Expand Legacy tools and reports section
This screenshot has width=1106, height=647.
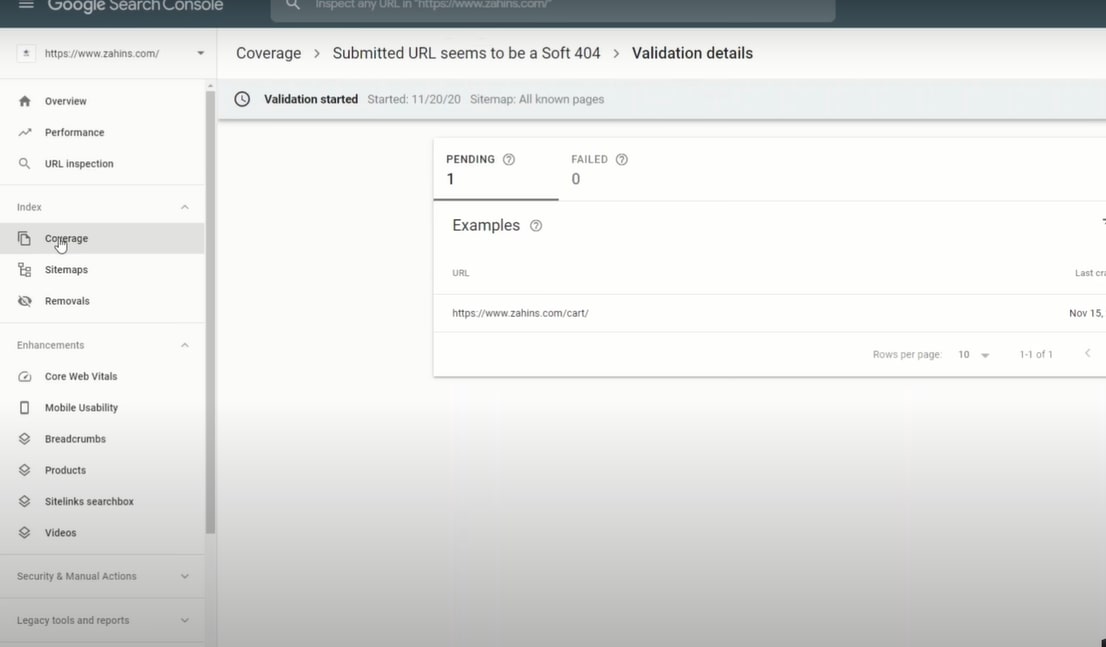[x=184, y=621]
